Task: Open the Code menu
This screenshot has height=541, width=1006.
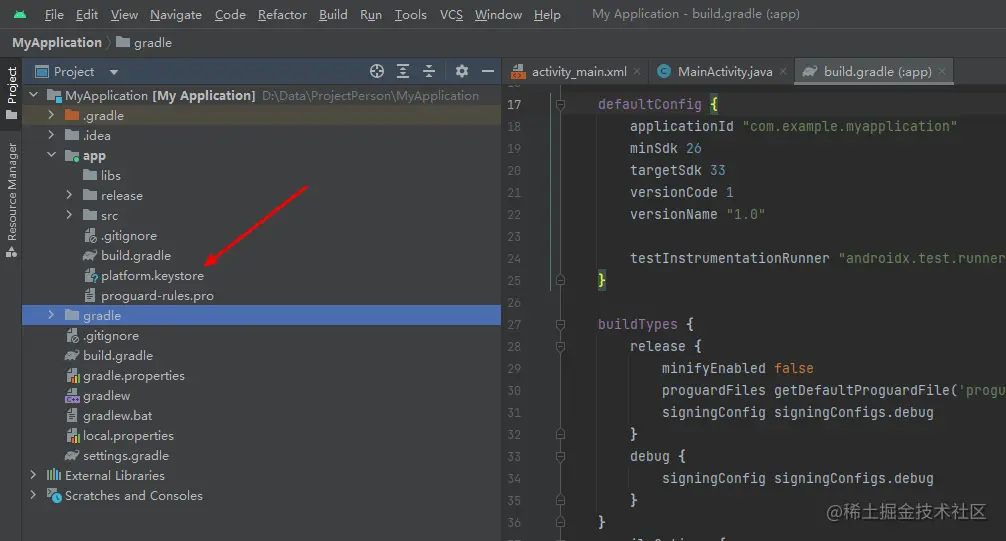Action: click(230, 14)
